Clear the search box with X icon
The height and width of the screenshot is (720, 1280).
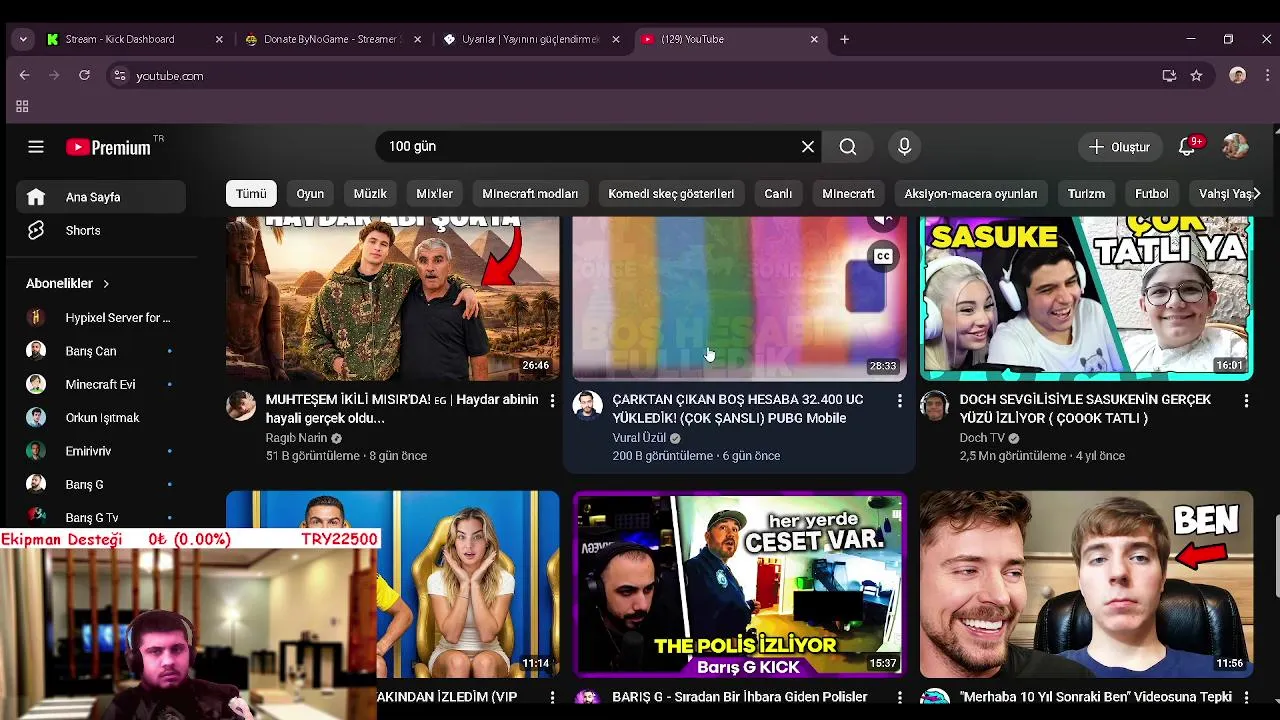(808, 147)
